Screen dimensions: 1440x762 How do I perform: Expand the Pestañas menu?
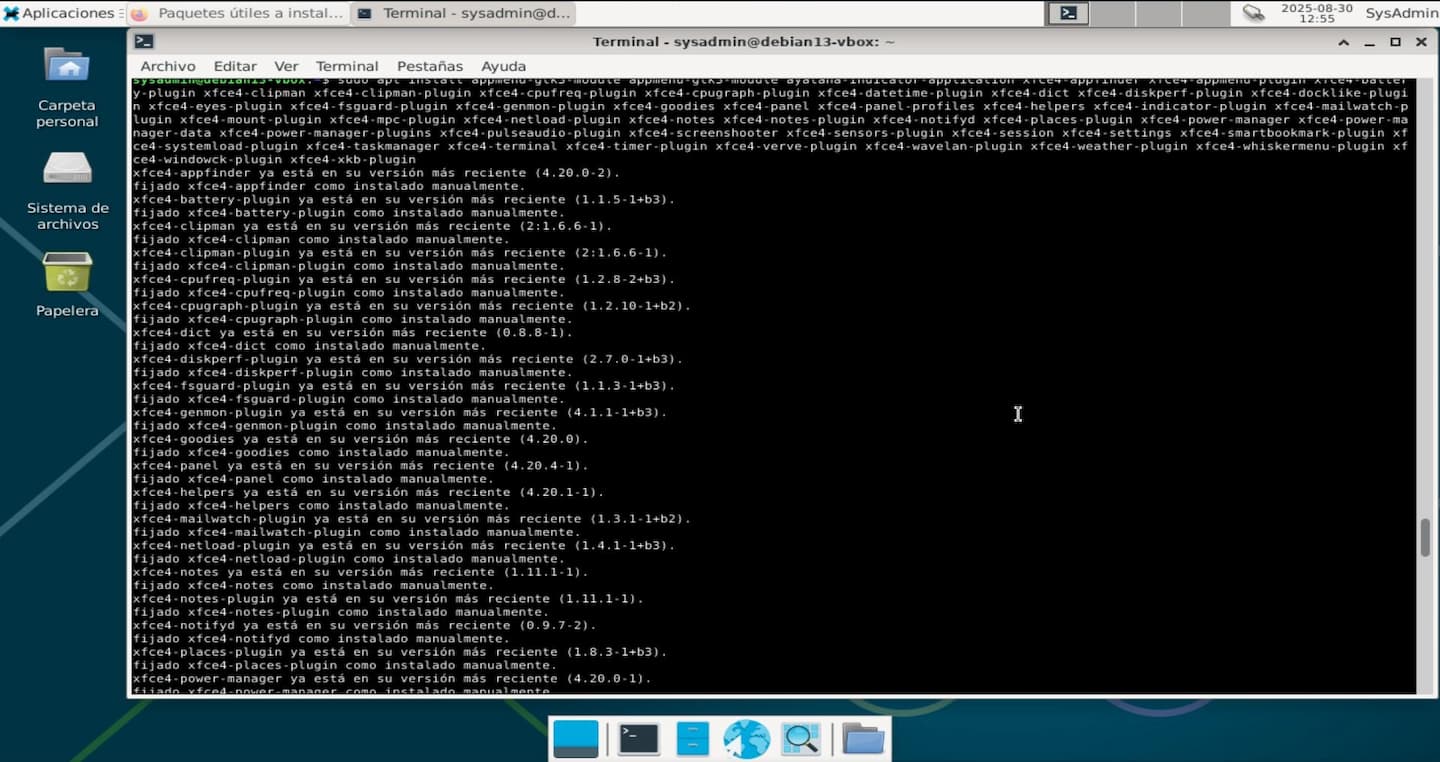(x=429, y=66)
